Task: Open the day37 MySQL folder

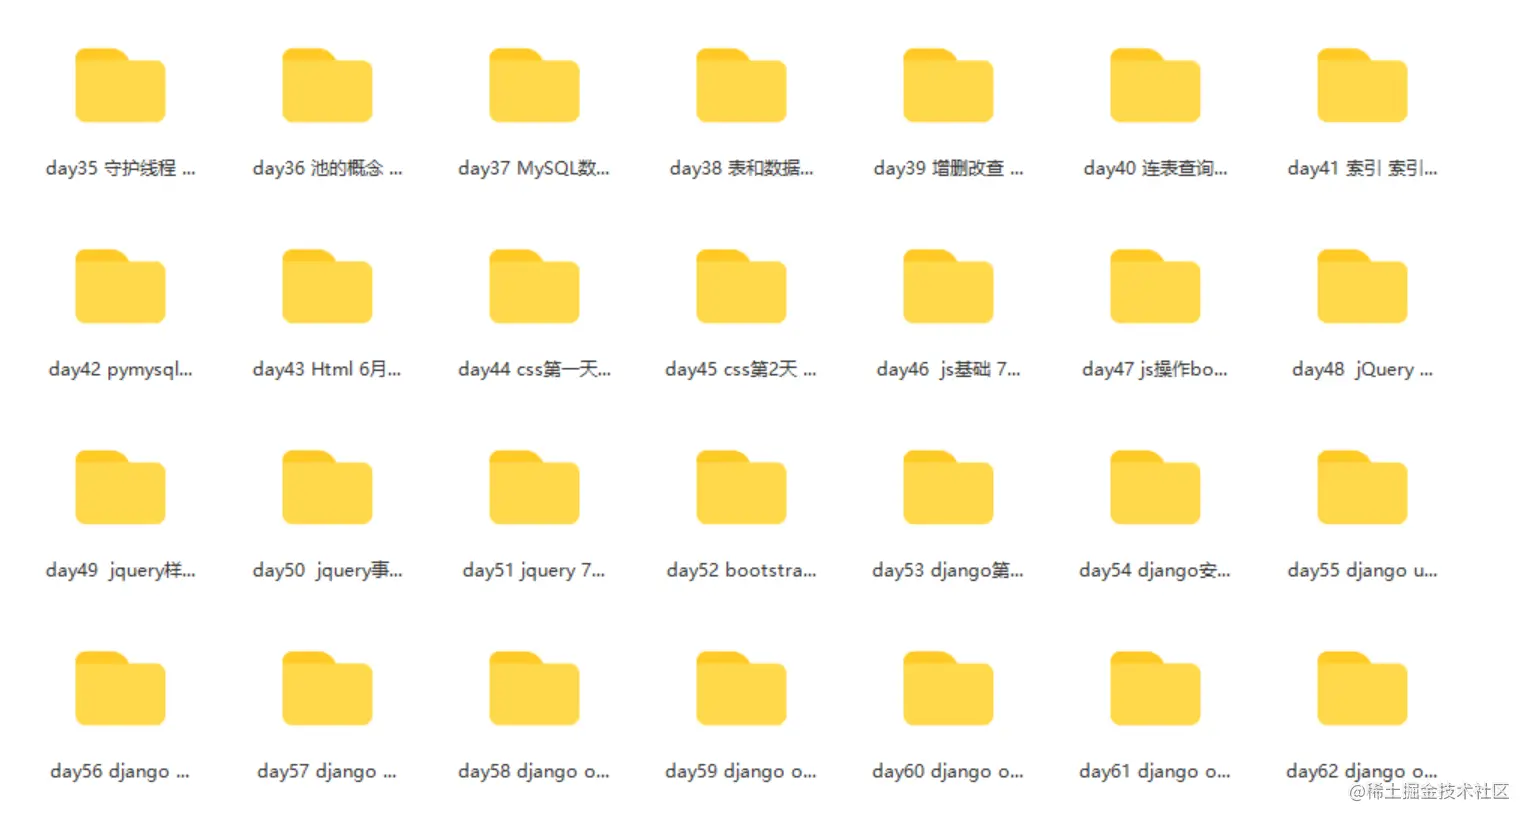Action: (534, 86)
